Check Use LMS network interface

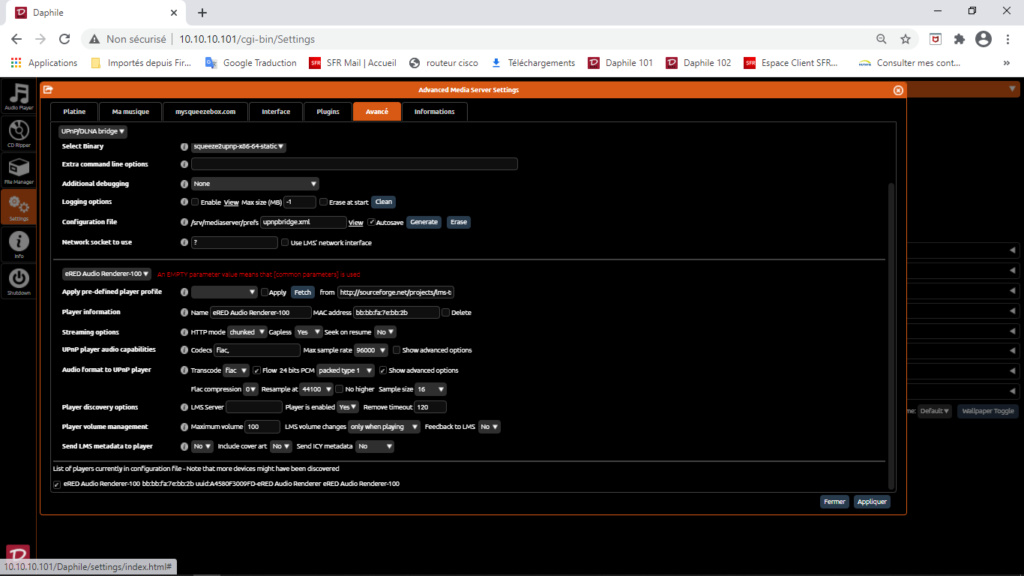285,243
